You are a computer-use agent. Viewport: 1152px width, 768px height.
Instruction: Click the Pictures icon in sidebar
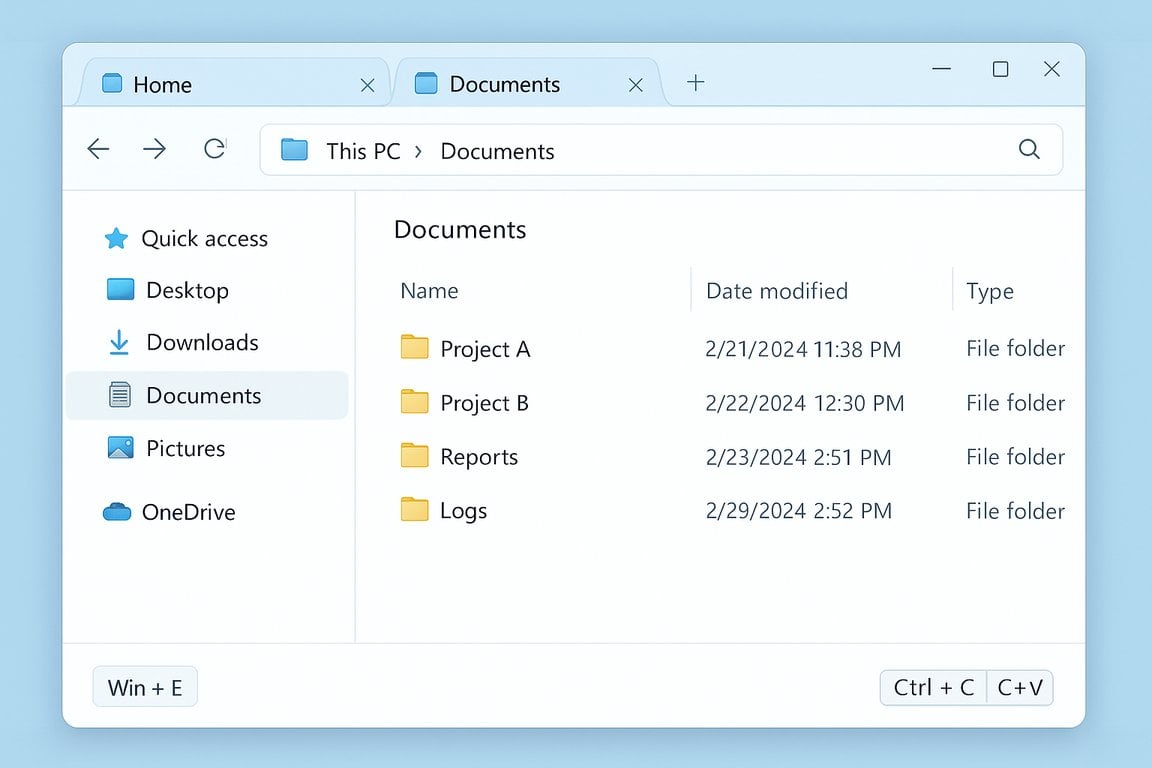[120, 448]
